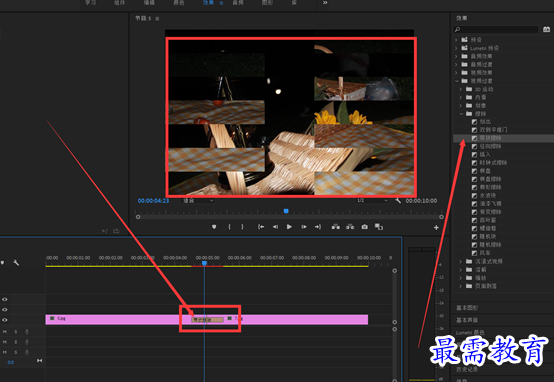The width and height of the screenshot is (554, 382).
Task: Open the Lumetri 颜色 panel
Action: 470,333
